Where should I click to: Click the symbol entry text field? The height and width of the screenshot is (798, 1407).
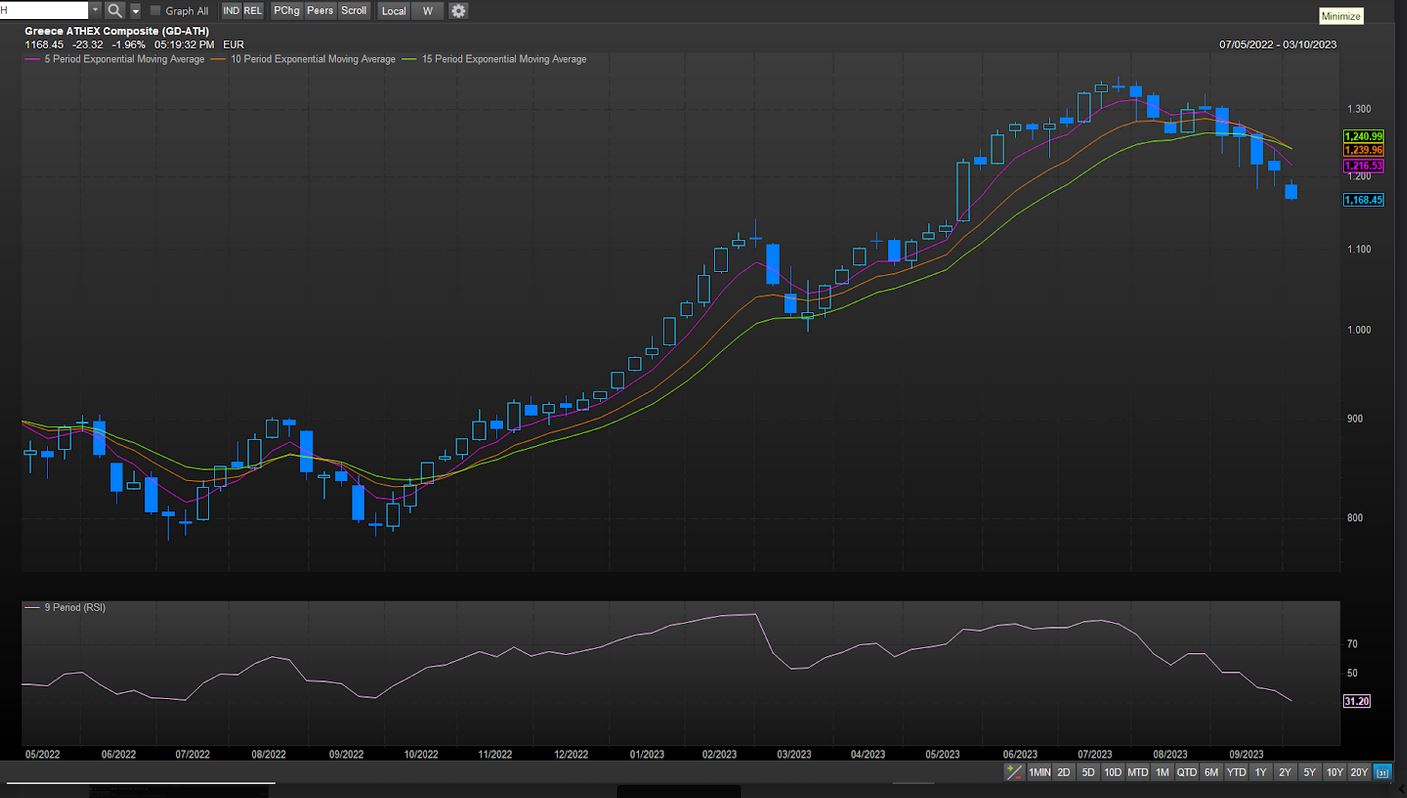pyautogui.click(x=45, y=11)
